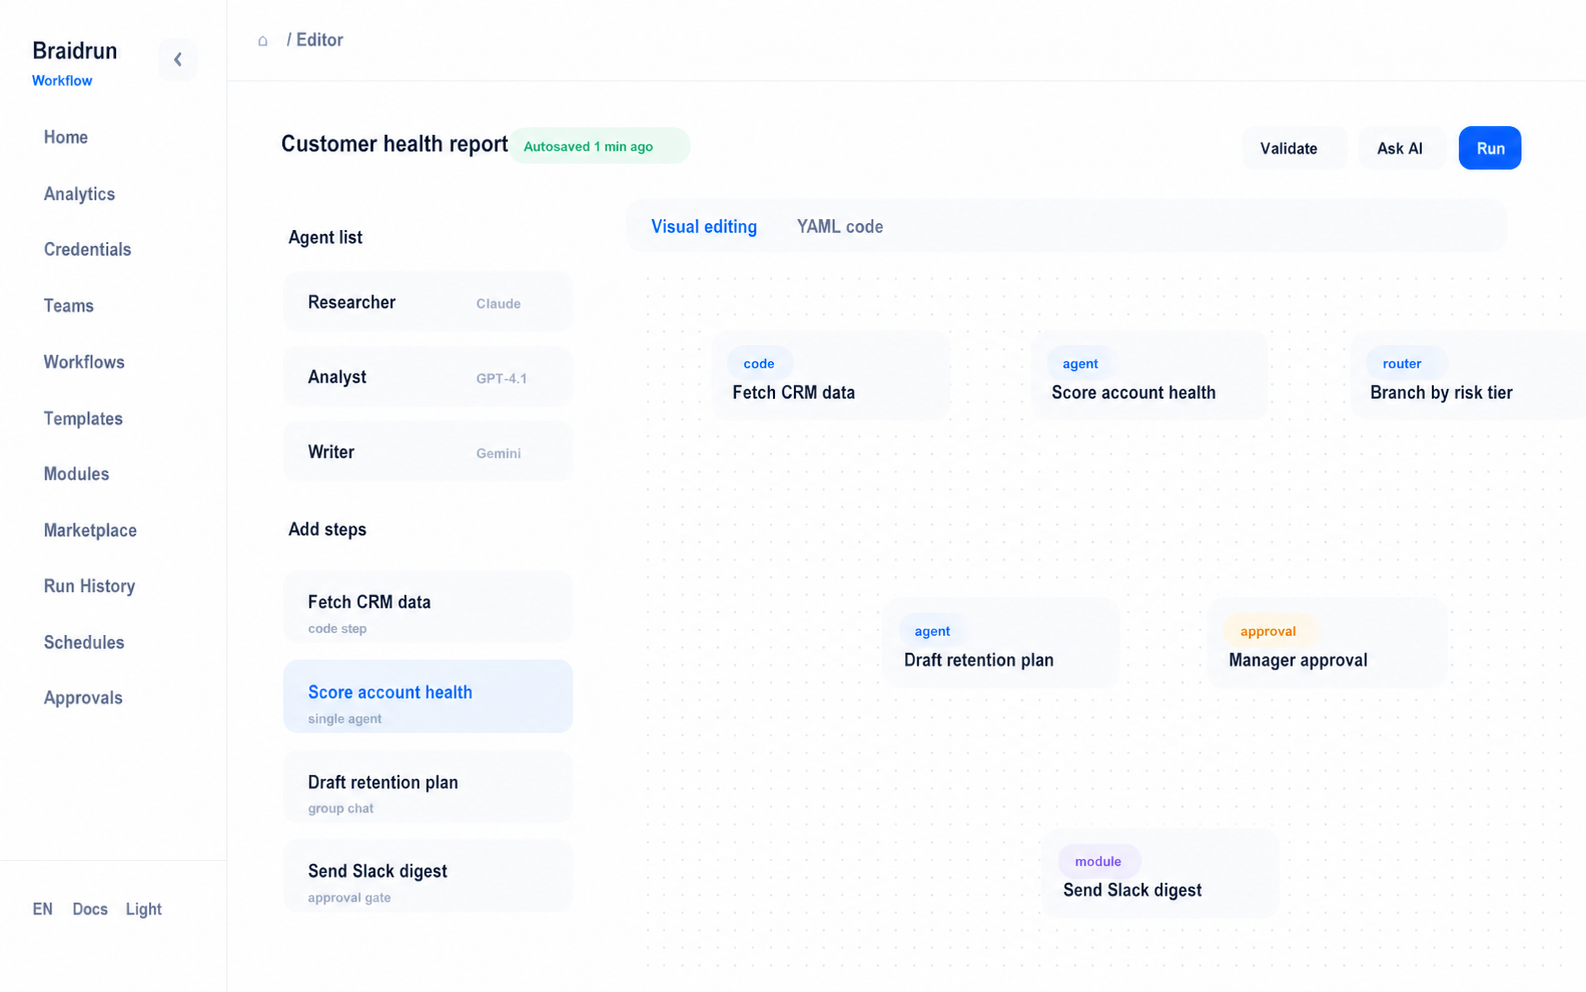Select the Score account health canvas node

tap(1149, 376)
